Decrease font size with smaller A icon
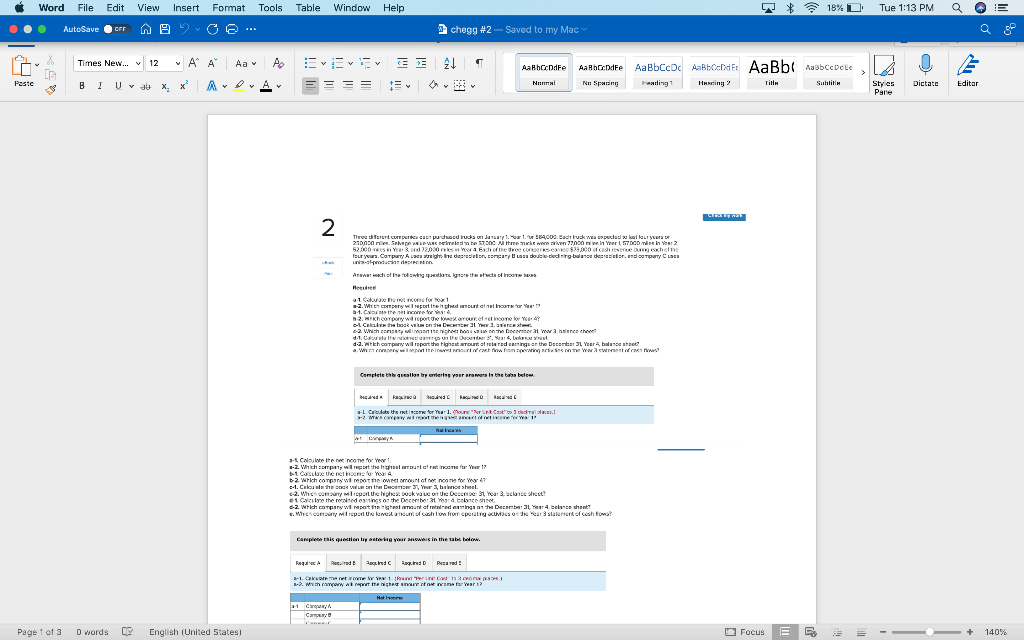This screenshot has width=1024, height=640. (212, 63)
